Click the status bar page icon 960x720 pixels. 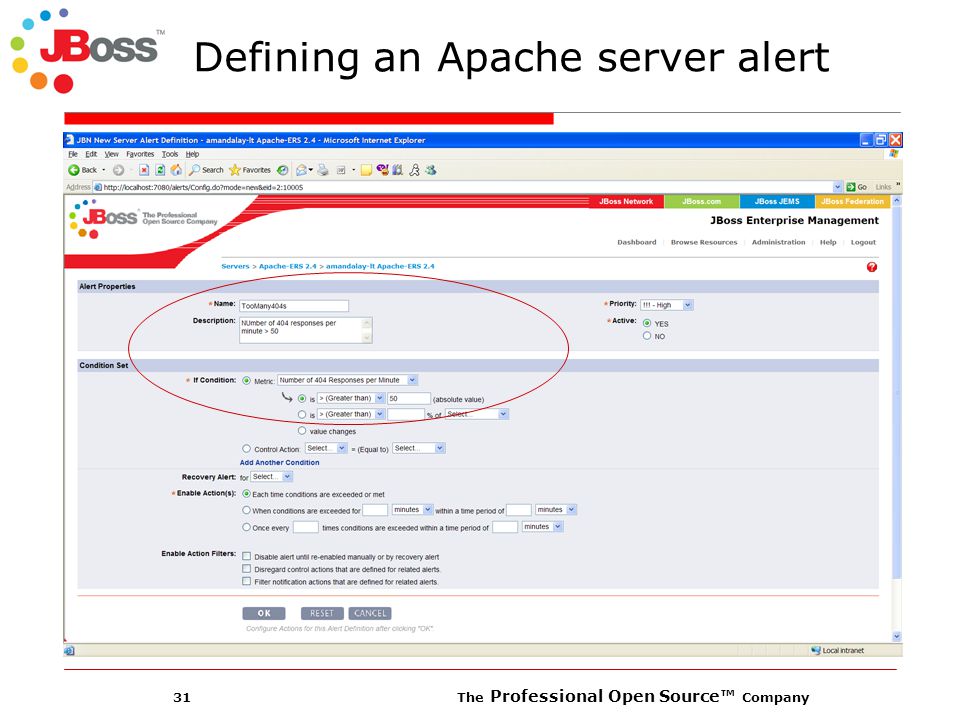pyautogui.click(x=69, y=650)
